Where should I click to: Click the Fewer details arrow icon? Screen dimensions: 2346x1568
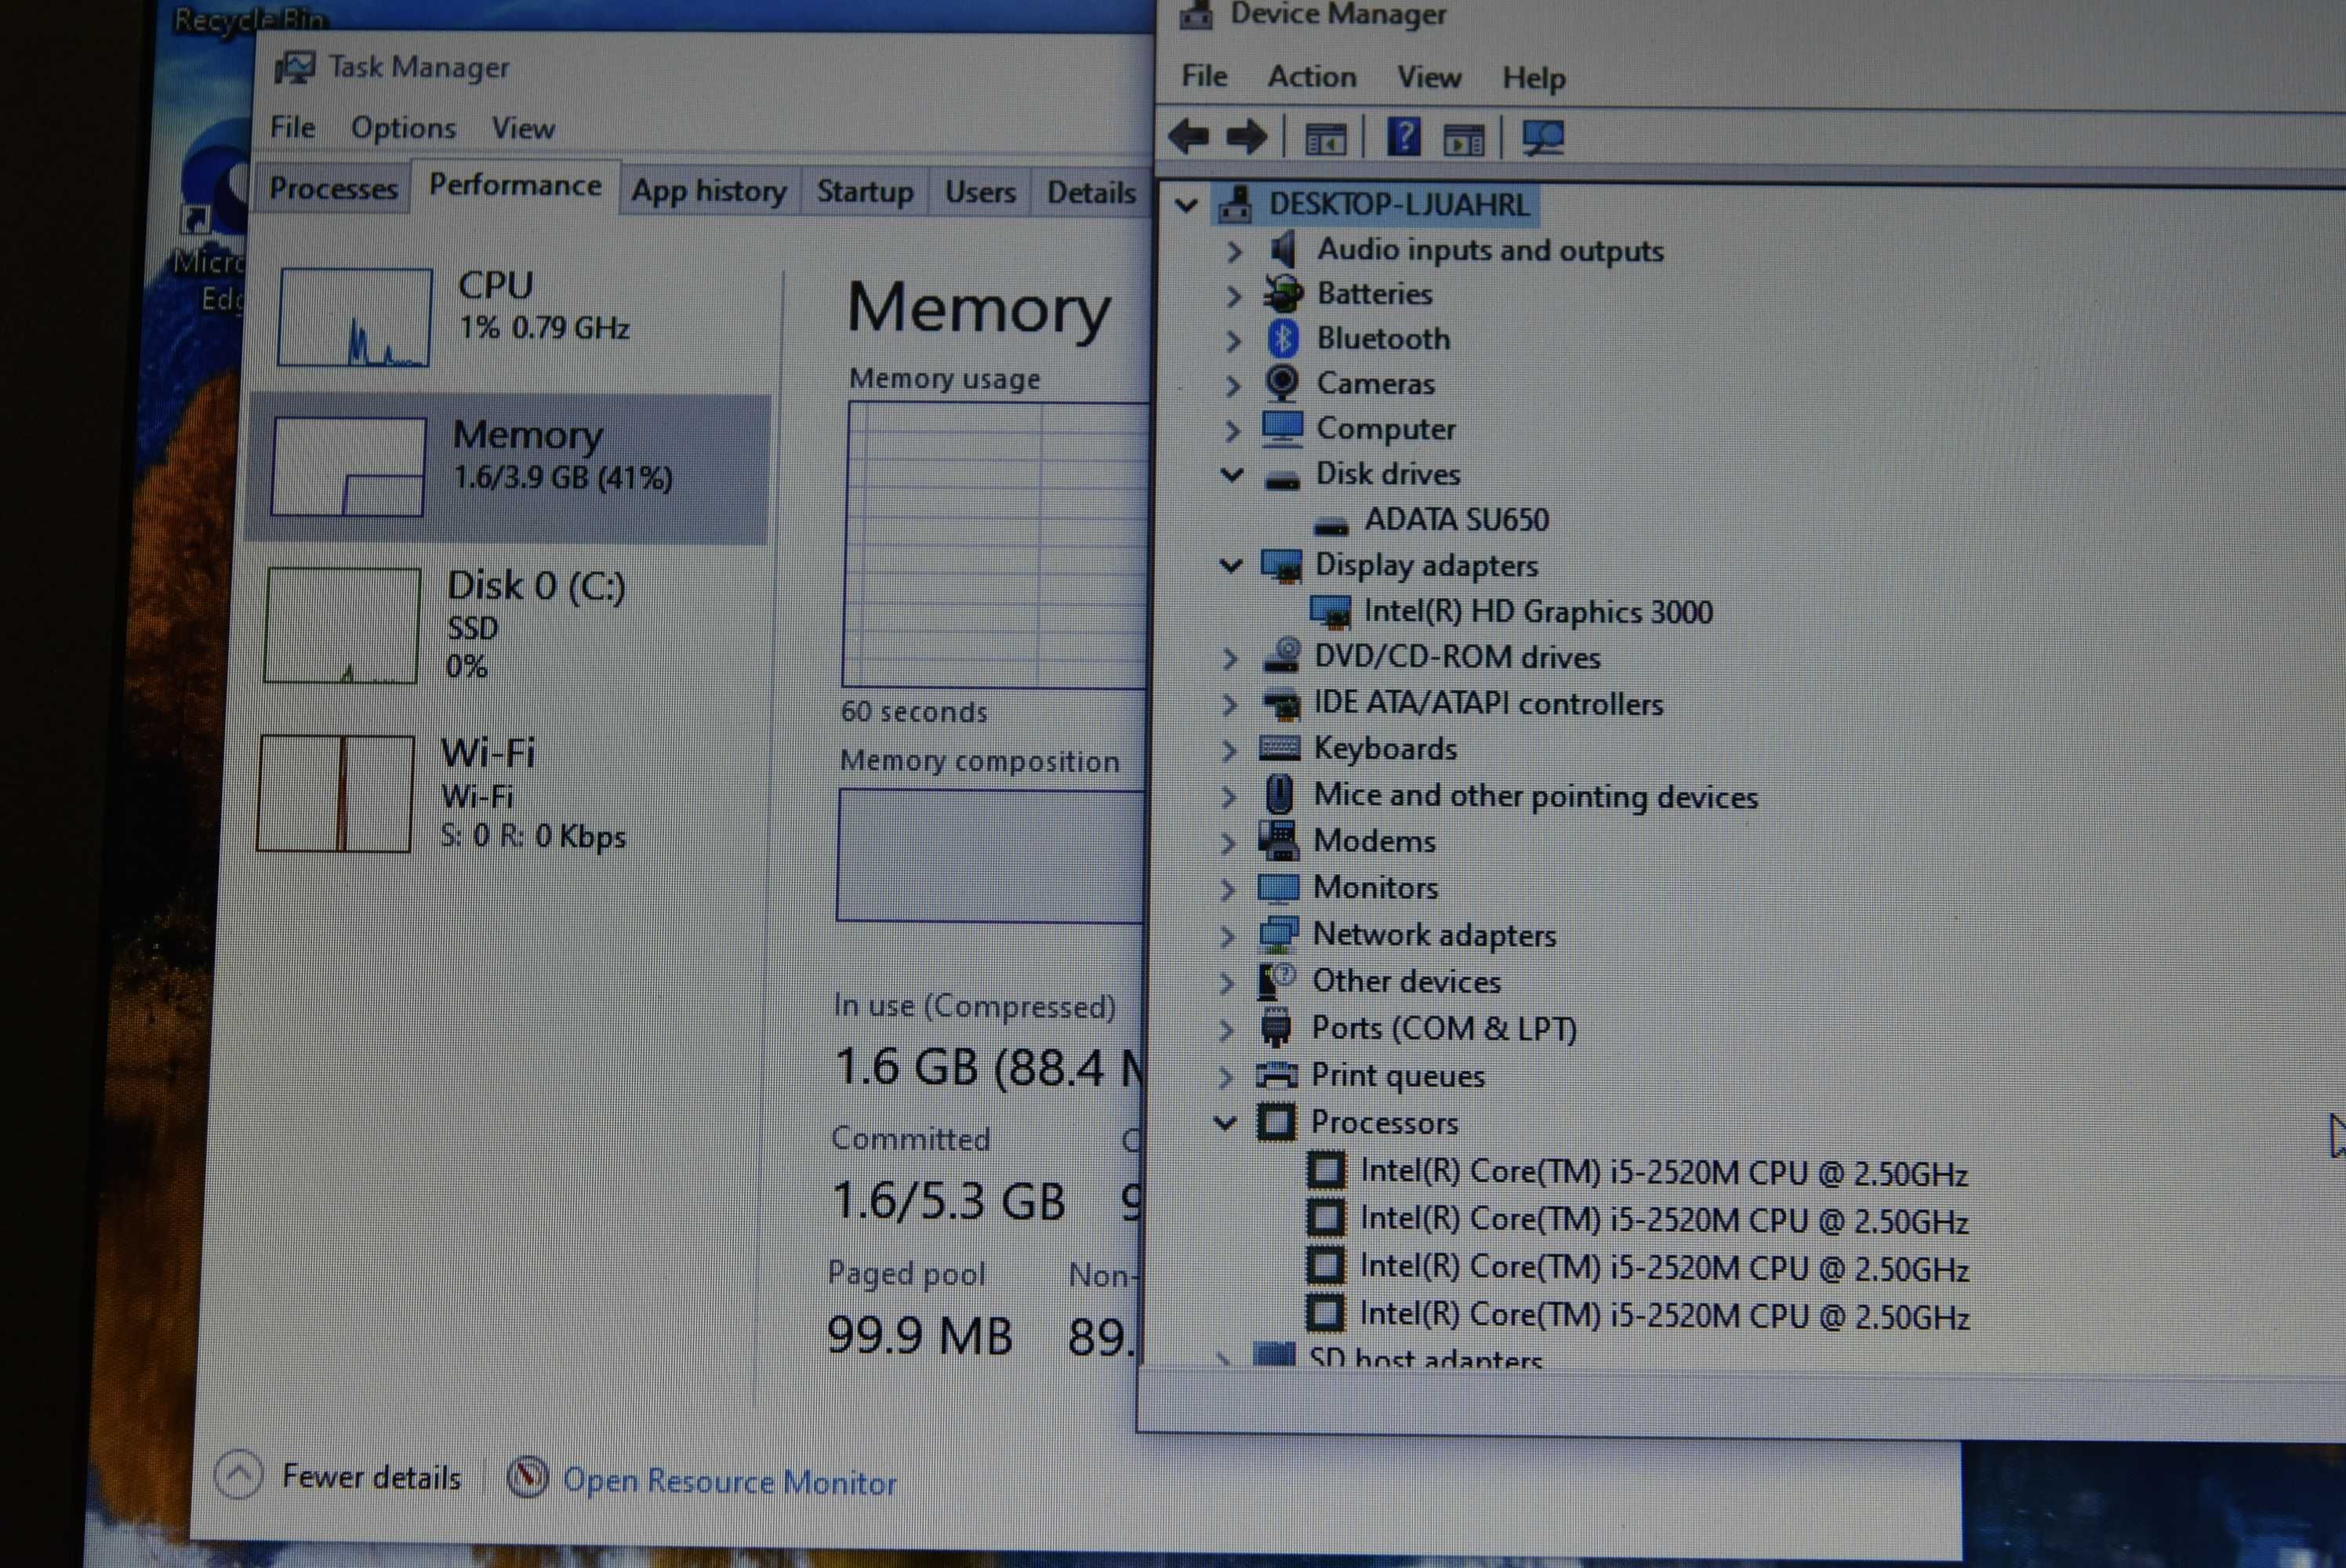tap(239, 1474)
